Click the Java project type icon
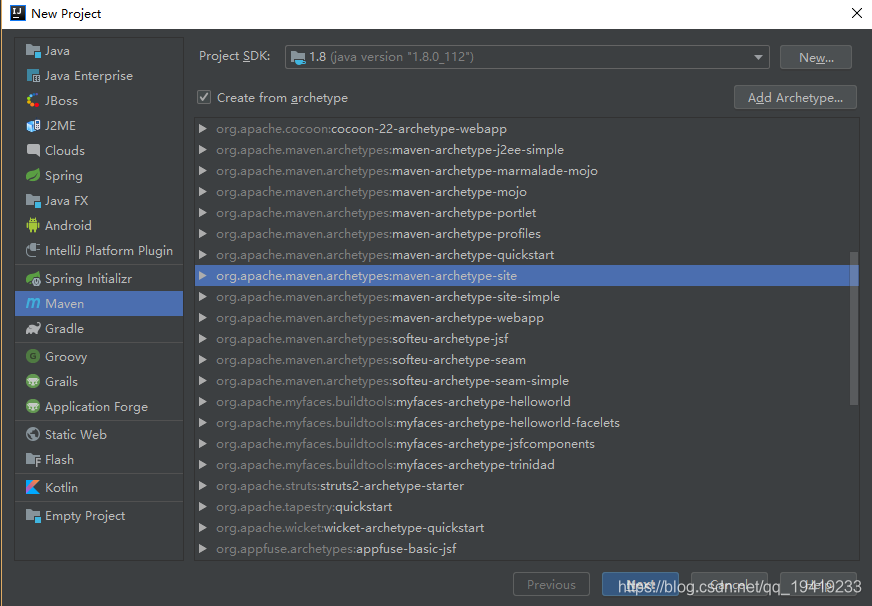 tap(33, 51)
